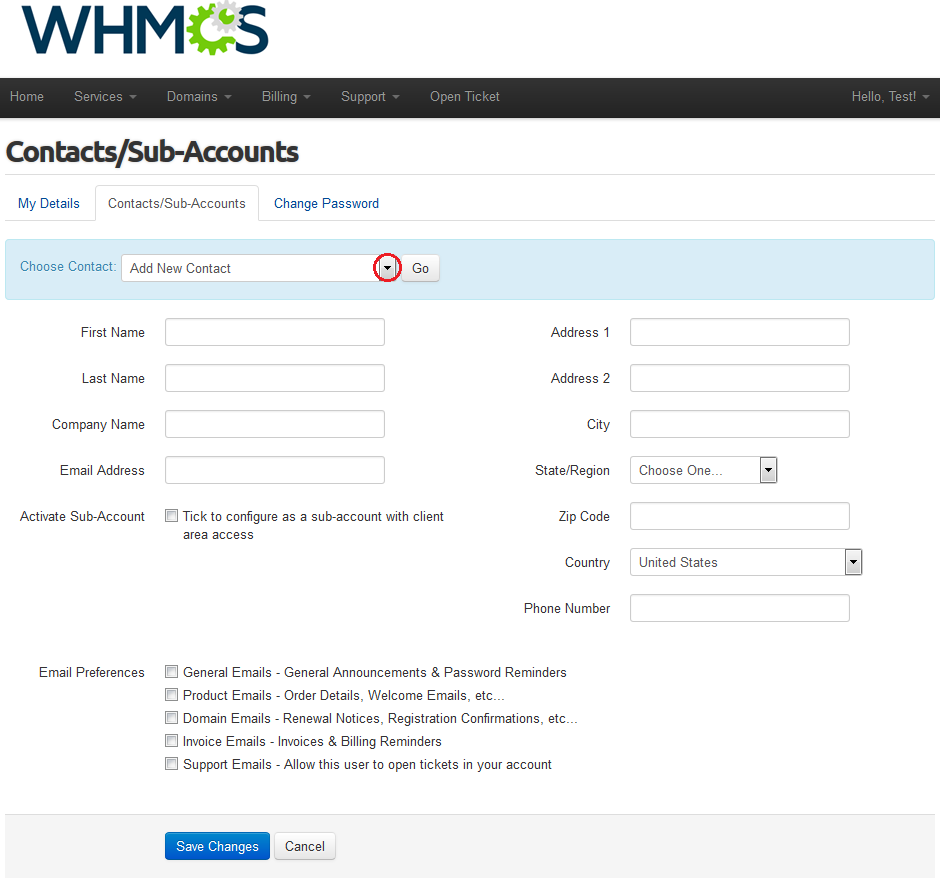The image size is (940, 883).
Task: Expand the Billing menu
Action: [285, 97]
